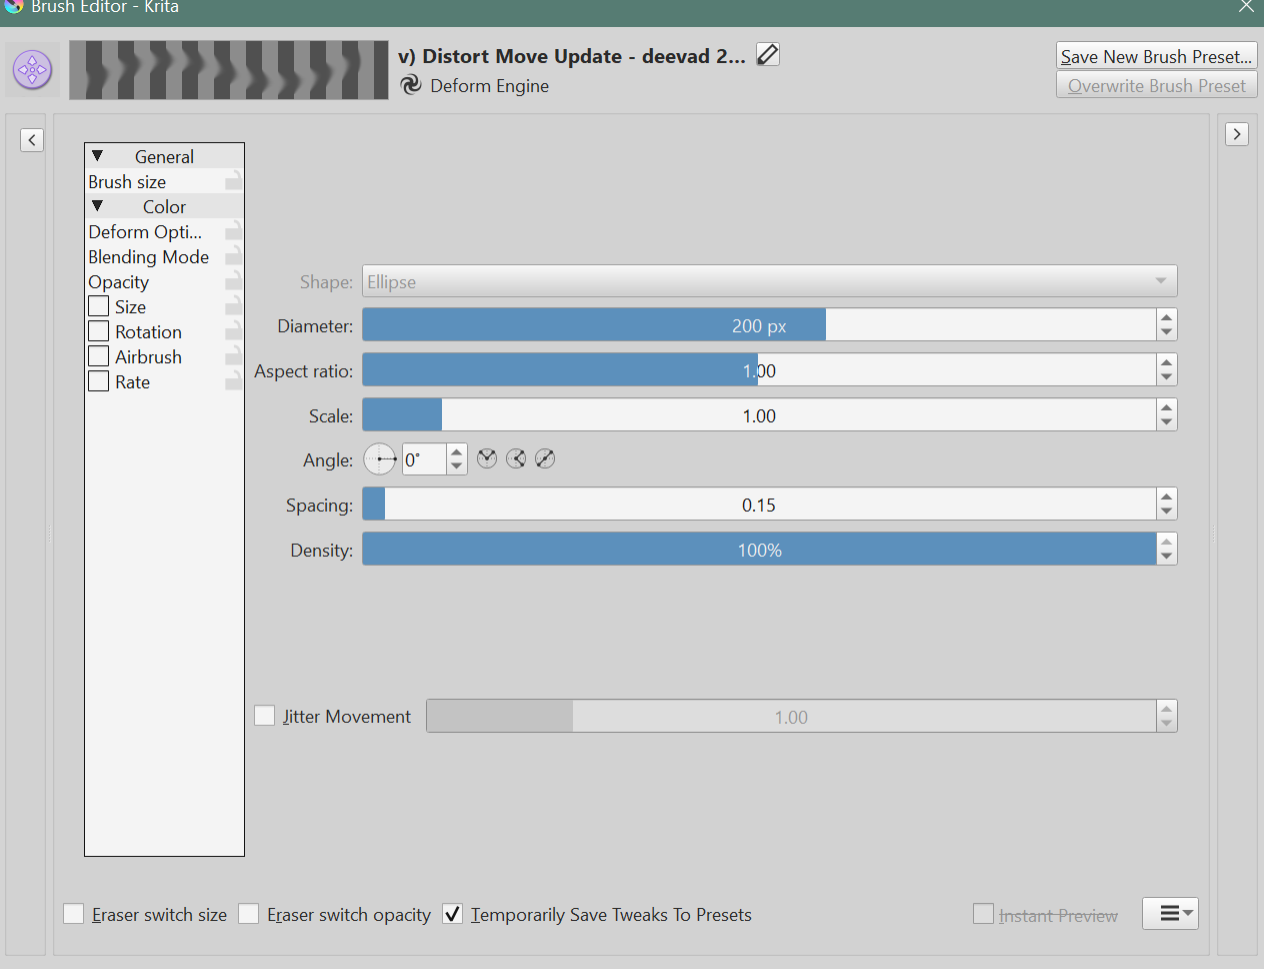Viewport: 1264px width, 969px height.
Task: Click the right panel arrow button
Action: click(x=1237, y=134)
